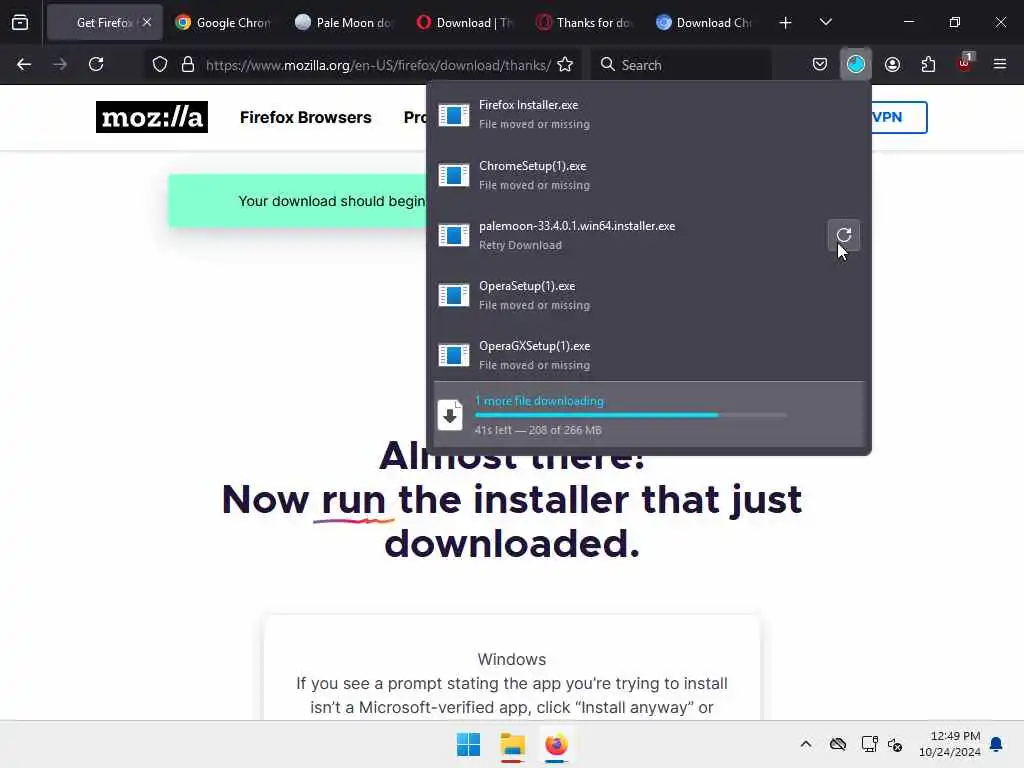The image size is (1024, 768).
Task: Select OperaSetup(1).exe download entry
Action: pos(649,295)
